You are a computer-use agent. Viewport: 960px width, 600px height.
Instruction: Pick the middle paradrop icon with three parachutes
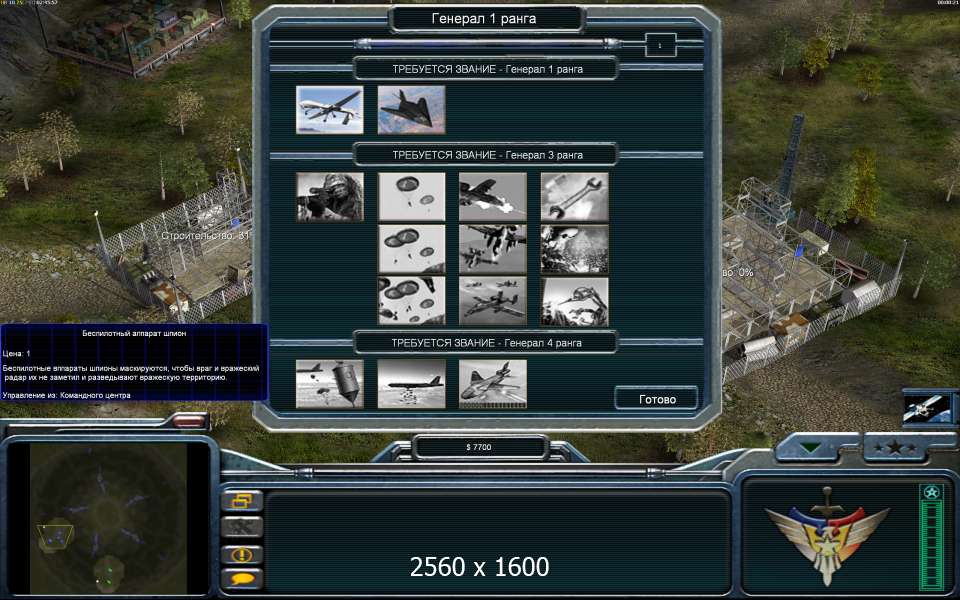(411, 249)
